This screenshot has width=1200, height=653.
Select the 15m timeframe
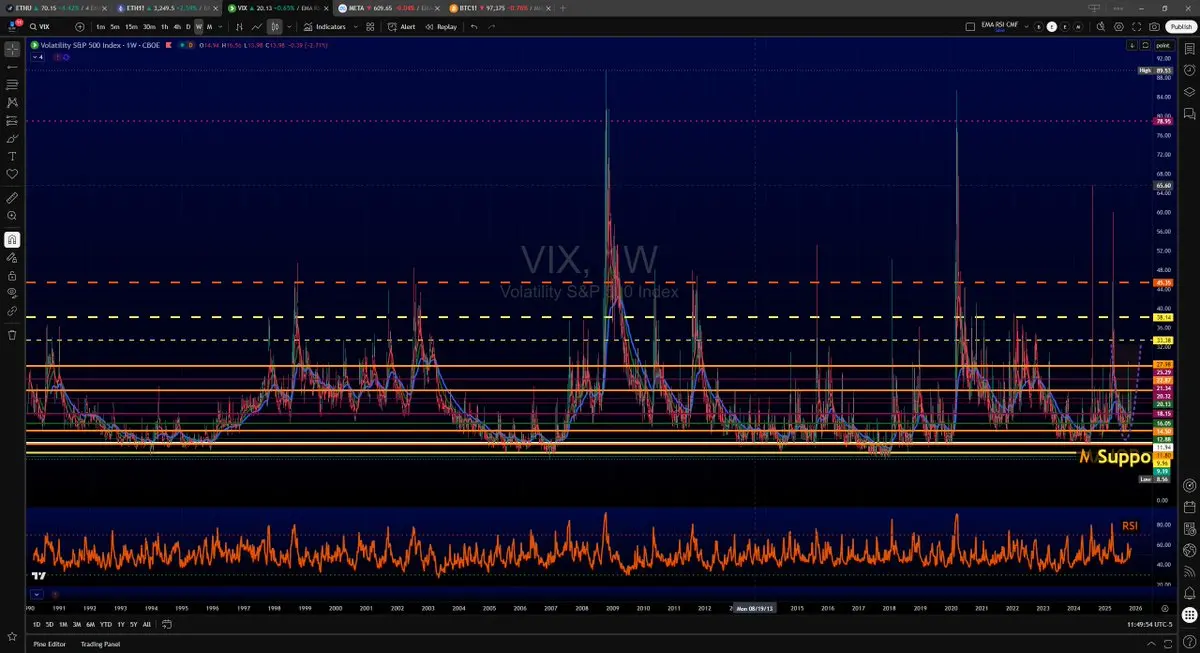[x=131, y=26]
